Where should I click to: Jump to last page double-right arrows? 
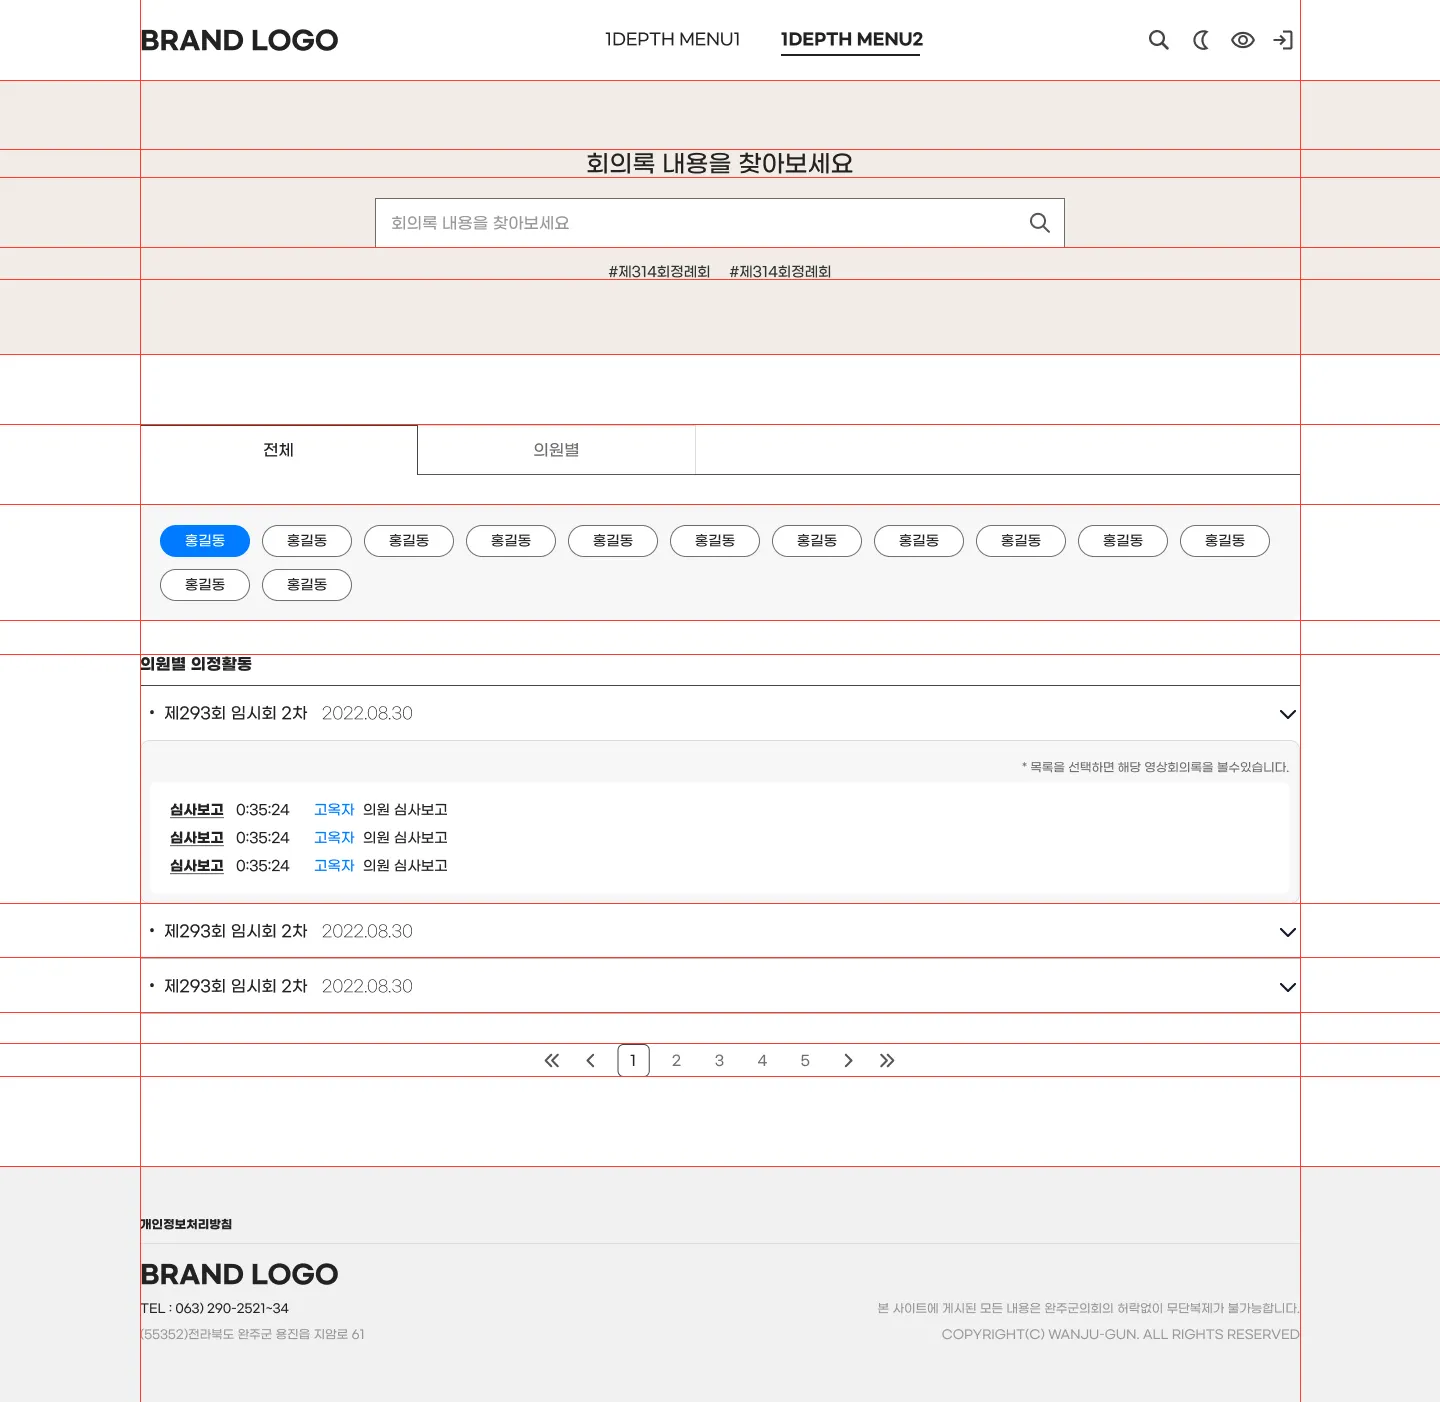click(x=887, y=1061)
